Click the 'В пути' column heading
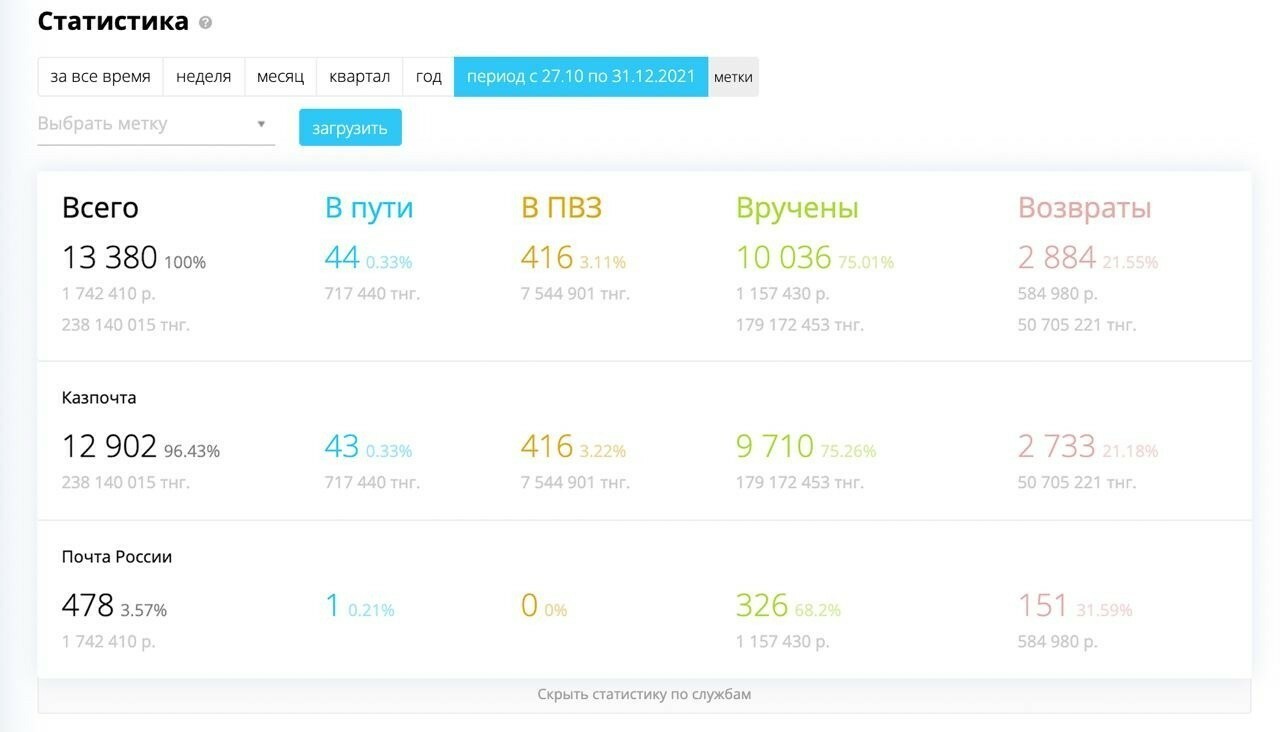This screenshot has height=732, width=1280. (369, 207)
